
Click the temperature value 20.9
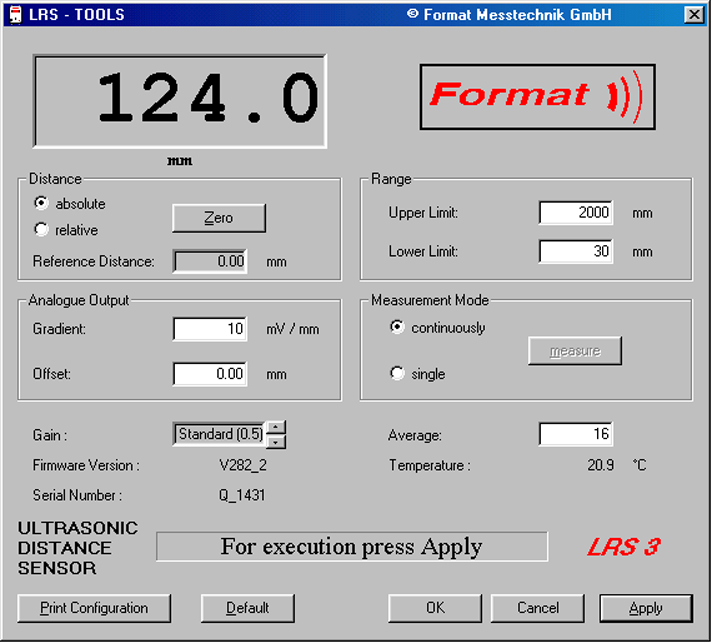click(600, 465)
